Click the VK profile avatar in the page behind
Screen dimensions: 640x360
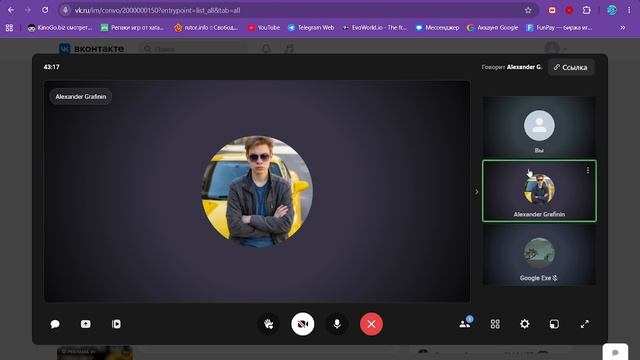click(x=552, y=49)
